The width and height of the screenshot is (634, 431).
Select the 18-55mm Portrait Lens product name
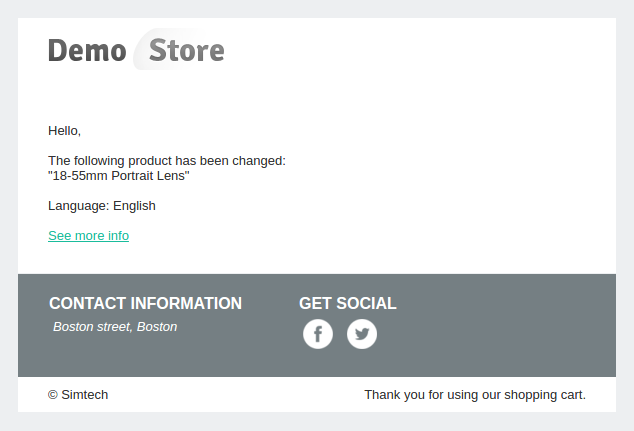click(x=118, y=176)
